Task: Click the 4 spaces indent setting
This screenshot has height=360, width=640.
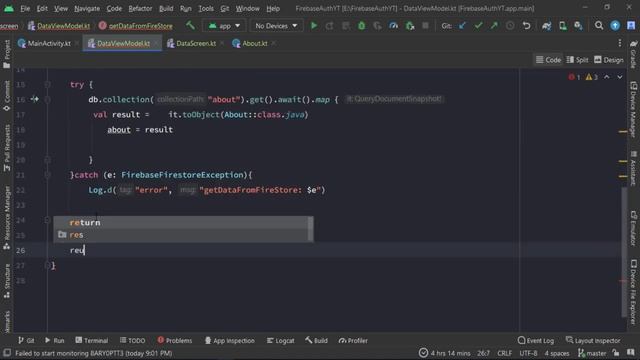Action: 556,353
